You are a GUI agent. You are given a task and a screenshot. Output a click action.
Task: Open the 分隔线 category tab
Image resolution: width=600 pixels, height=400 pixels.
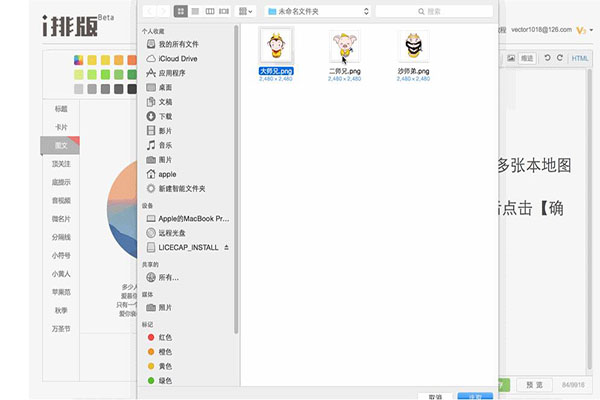pyautogui.click(x=61, y=236)
